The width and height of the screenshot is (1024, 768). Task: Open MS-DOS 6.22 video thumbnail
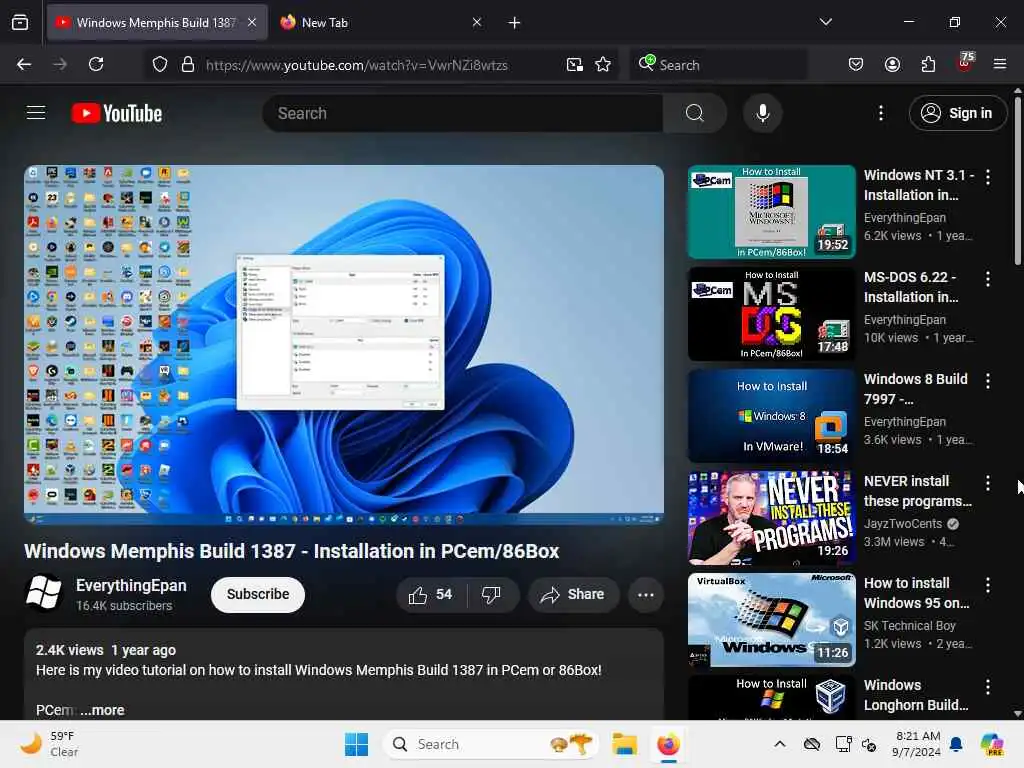771,314
